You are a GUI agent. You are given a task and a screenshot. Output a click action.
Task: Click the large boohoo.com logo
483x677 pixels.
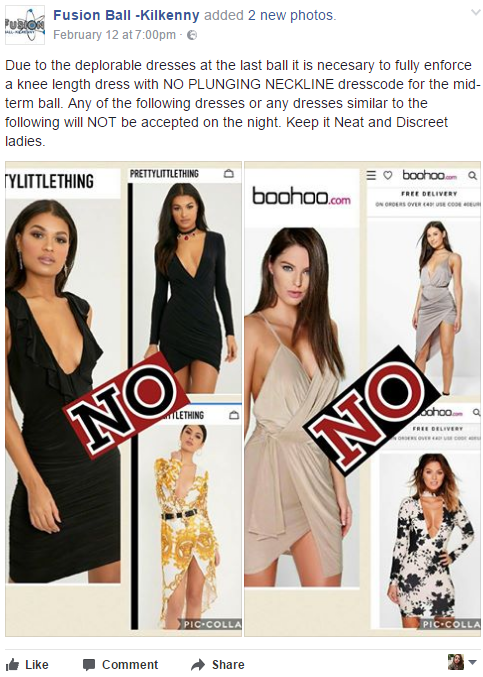(x=301, y=196)
